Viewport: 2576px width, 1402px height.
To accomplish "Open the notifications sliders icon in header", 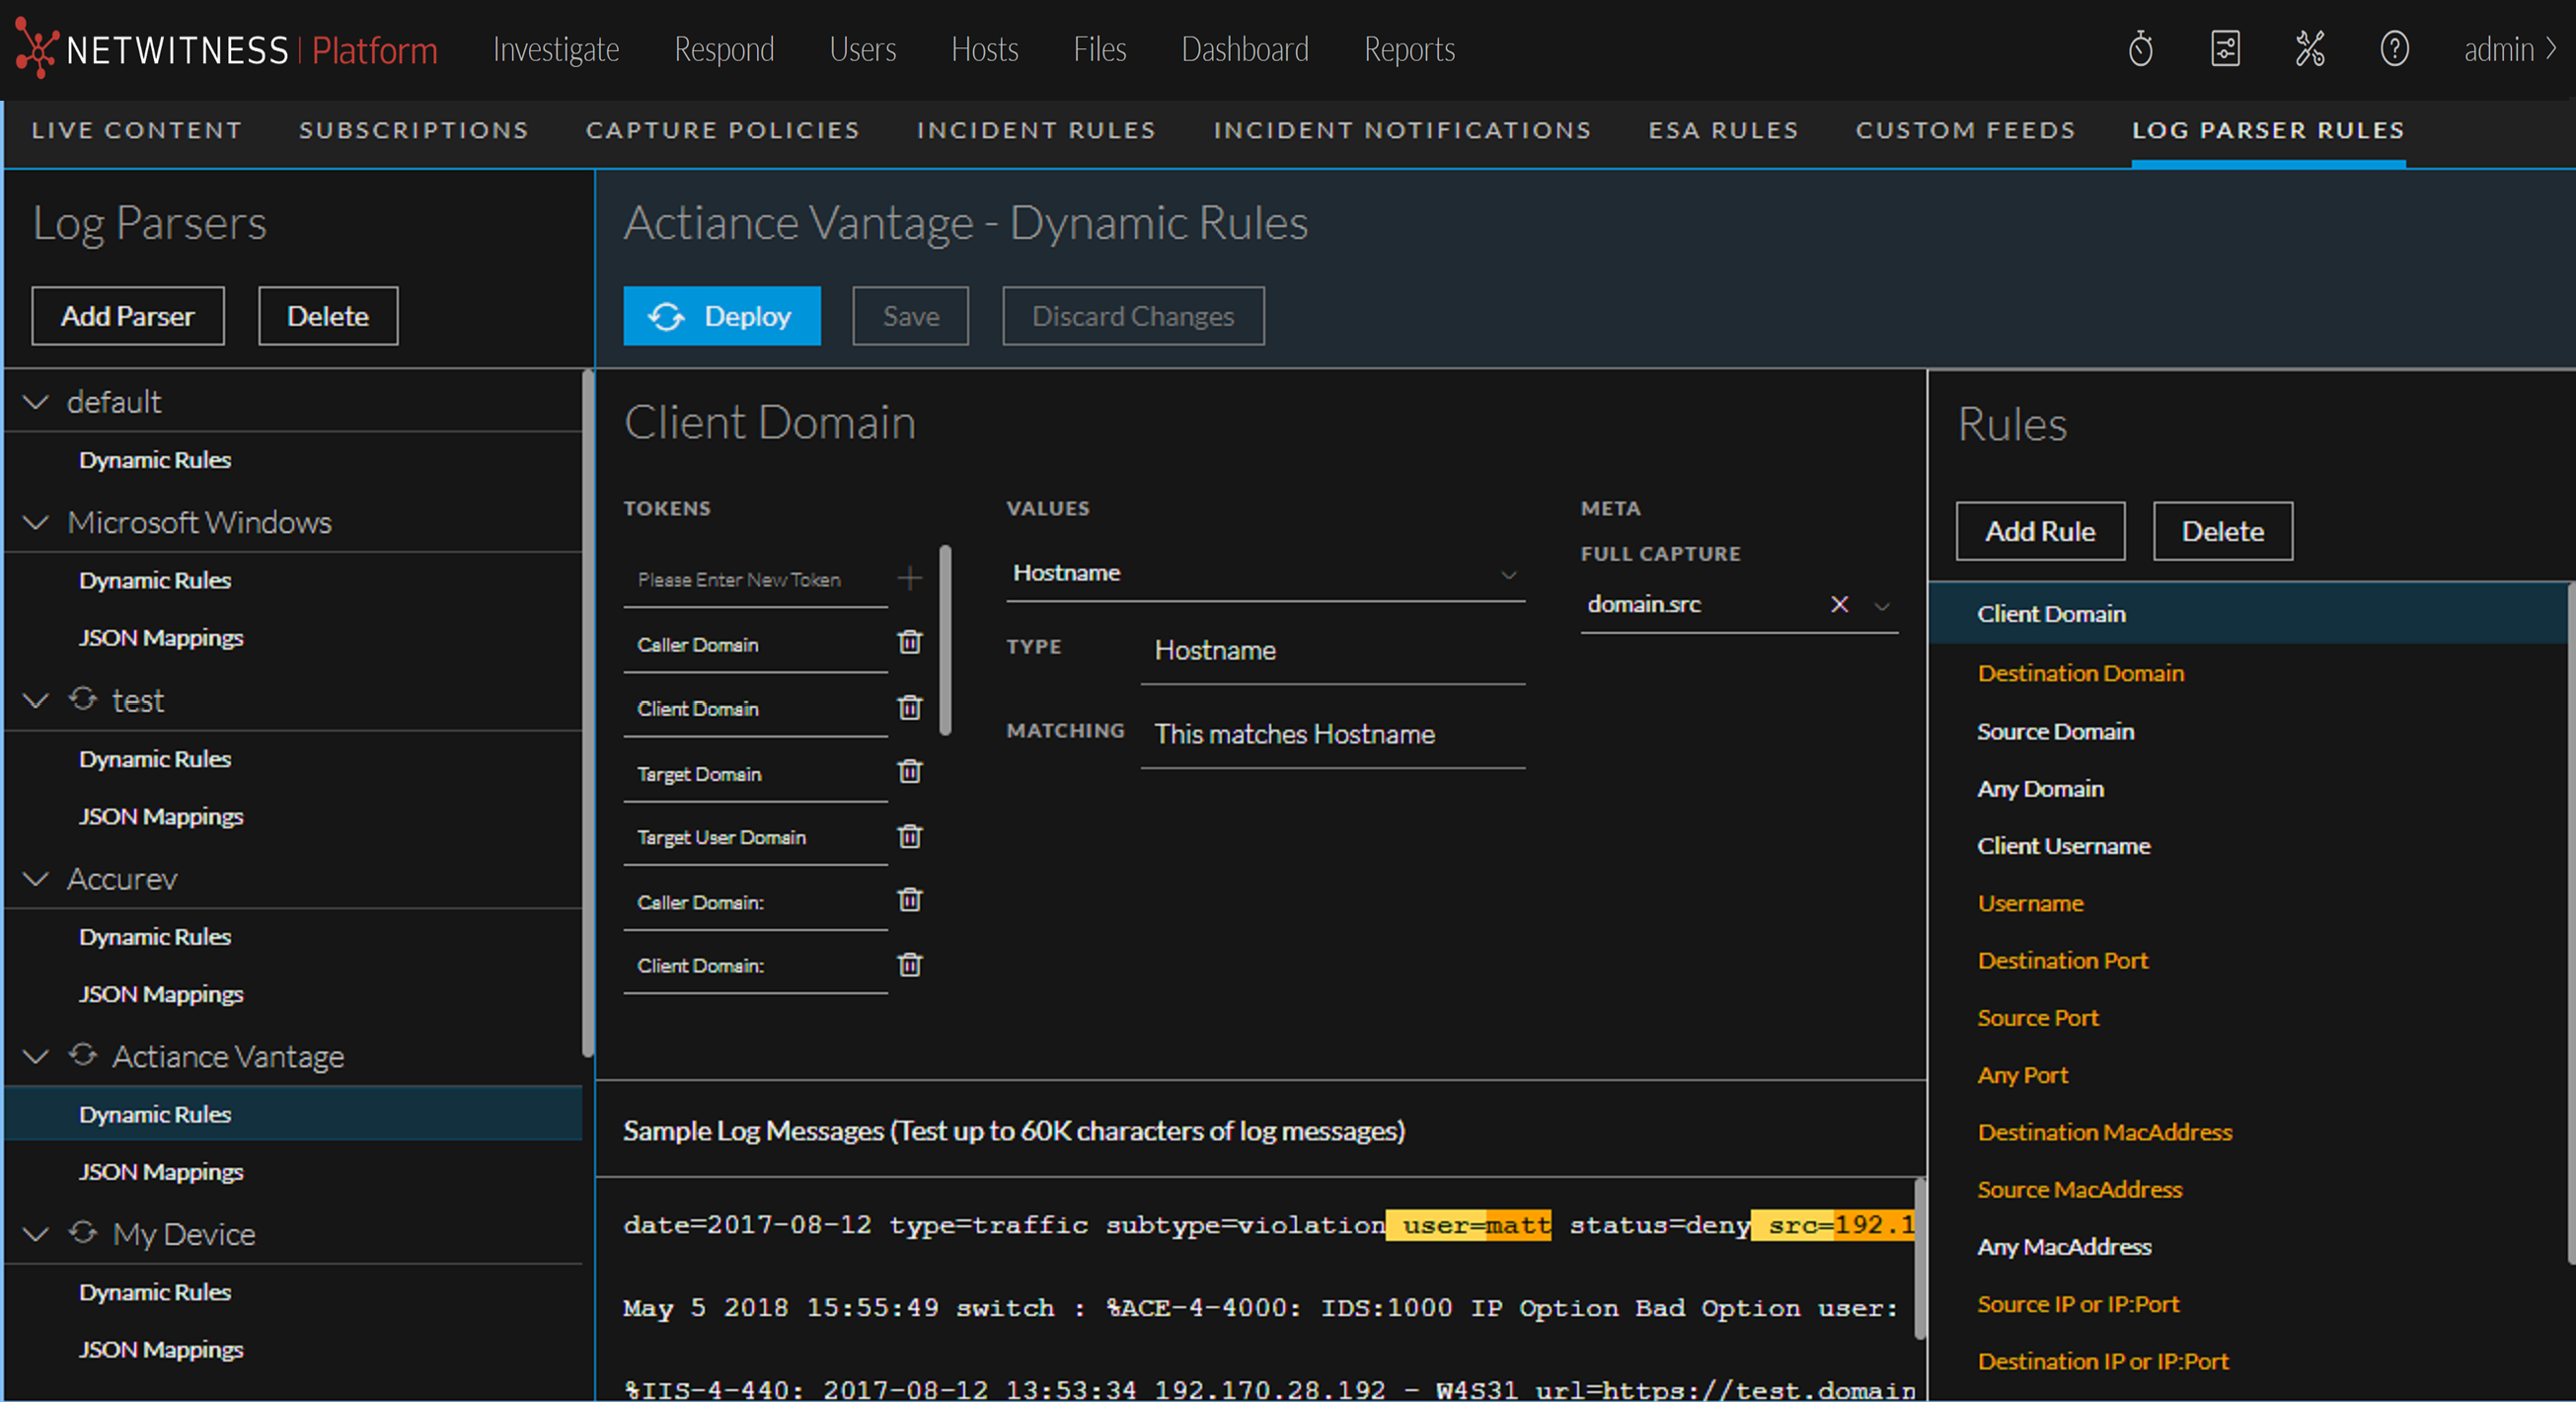I will [2225, 48].
